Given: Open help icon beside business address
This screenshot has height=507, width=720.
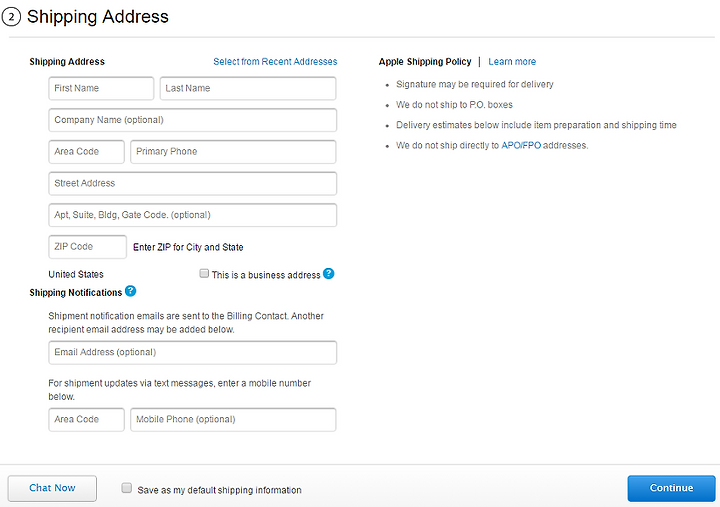Looking at the screenshot, I should (x=328, y=274).
